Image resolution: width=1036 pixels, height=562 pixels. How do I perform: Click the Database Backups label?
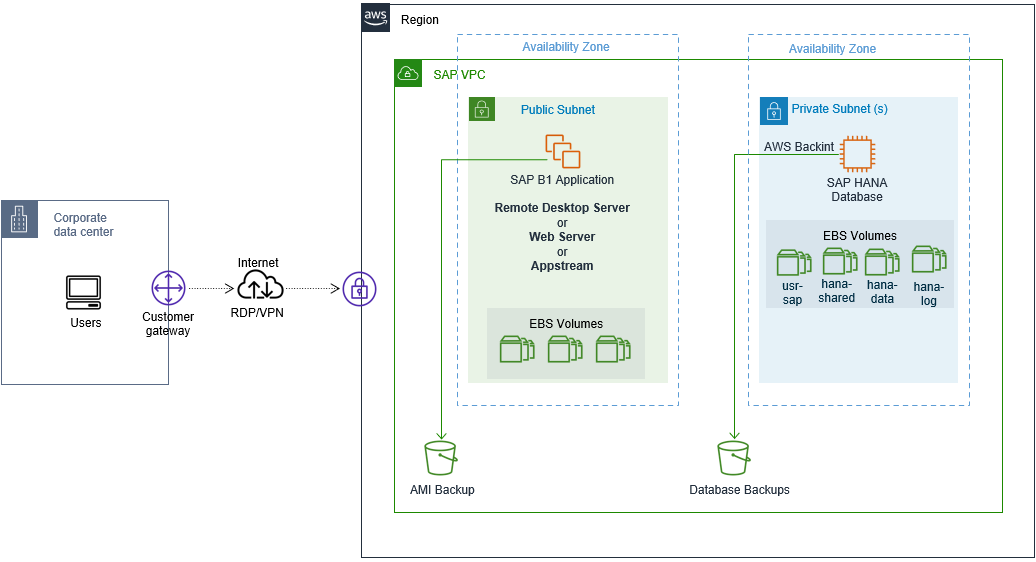pyautogui.click(x=739, y=490)
